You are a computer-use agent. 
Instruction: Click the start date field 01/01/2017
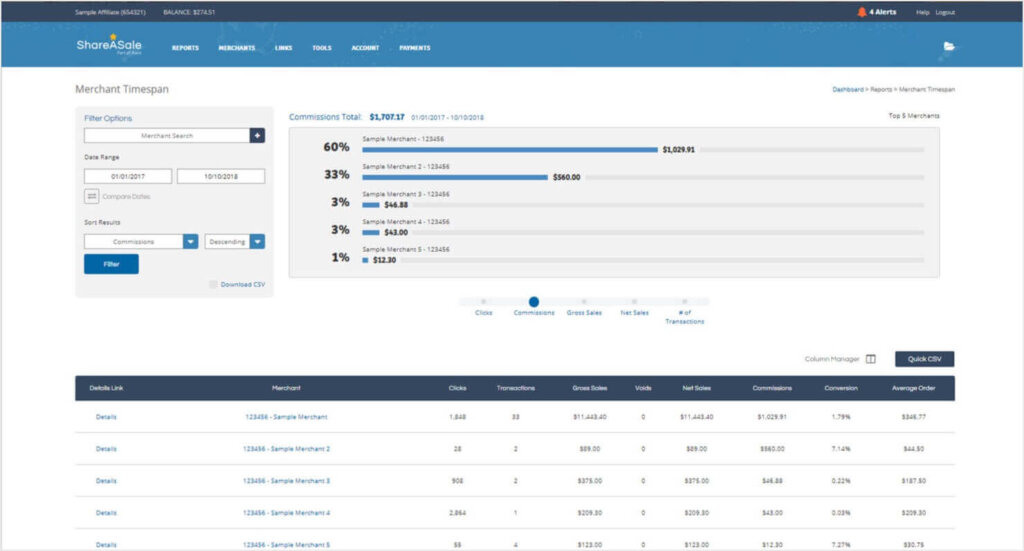click(128, 176)
